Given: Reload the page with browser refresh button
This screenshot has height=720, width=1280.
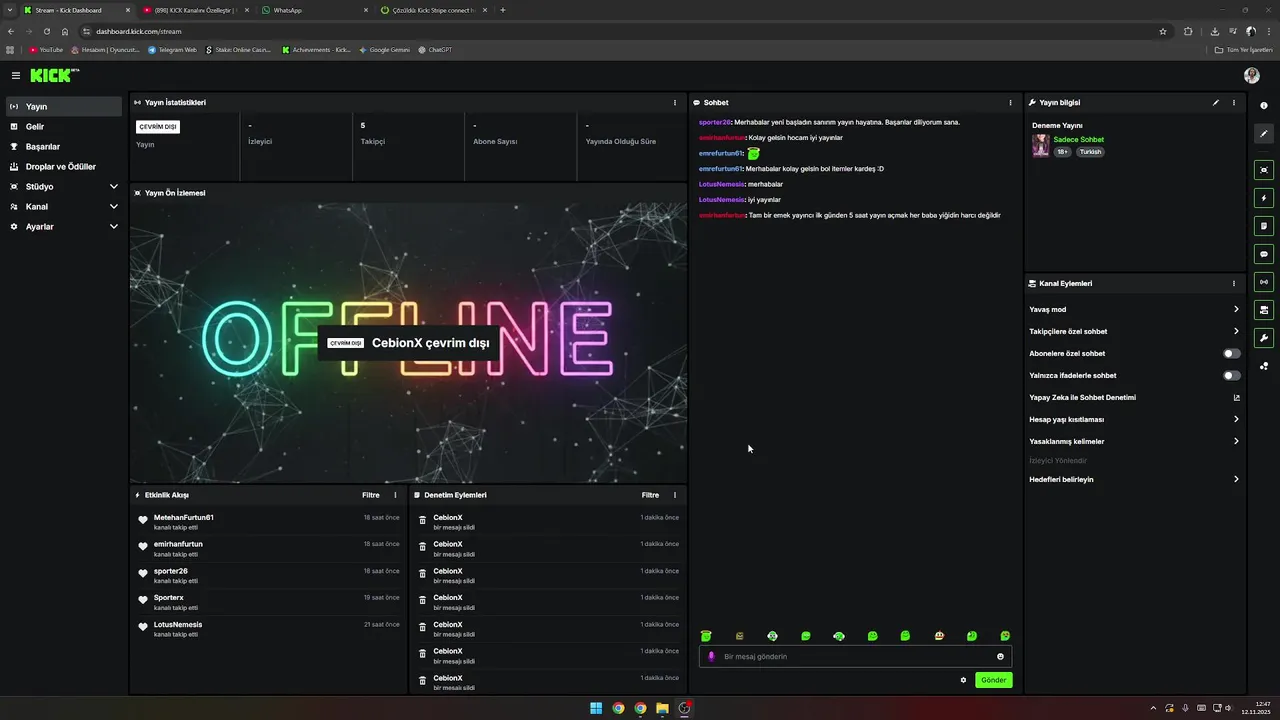Looking at the screenshot, I should (x=46, y=31).
